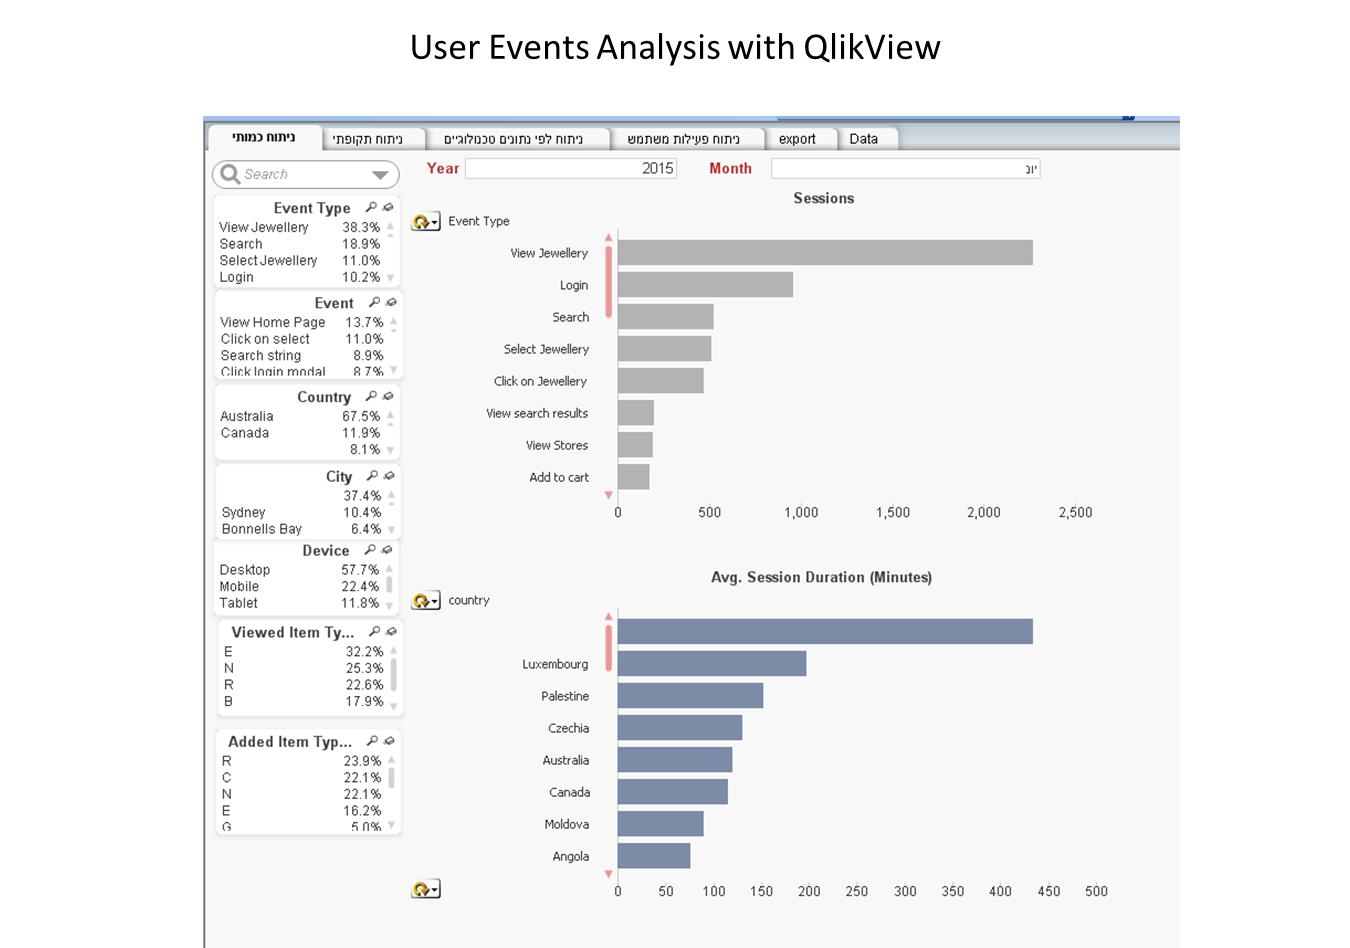Clear the City listbox with eraser icon
This screenshot has width=1350, height=948.
[x=389, y=476]
